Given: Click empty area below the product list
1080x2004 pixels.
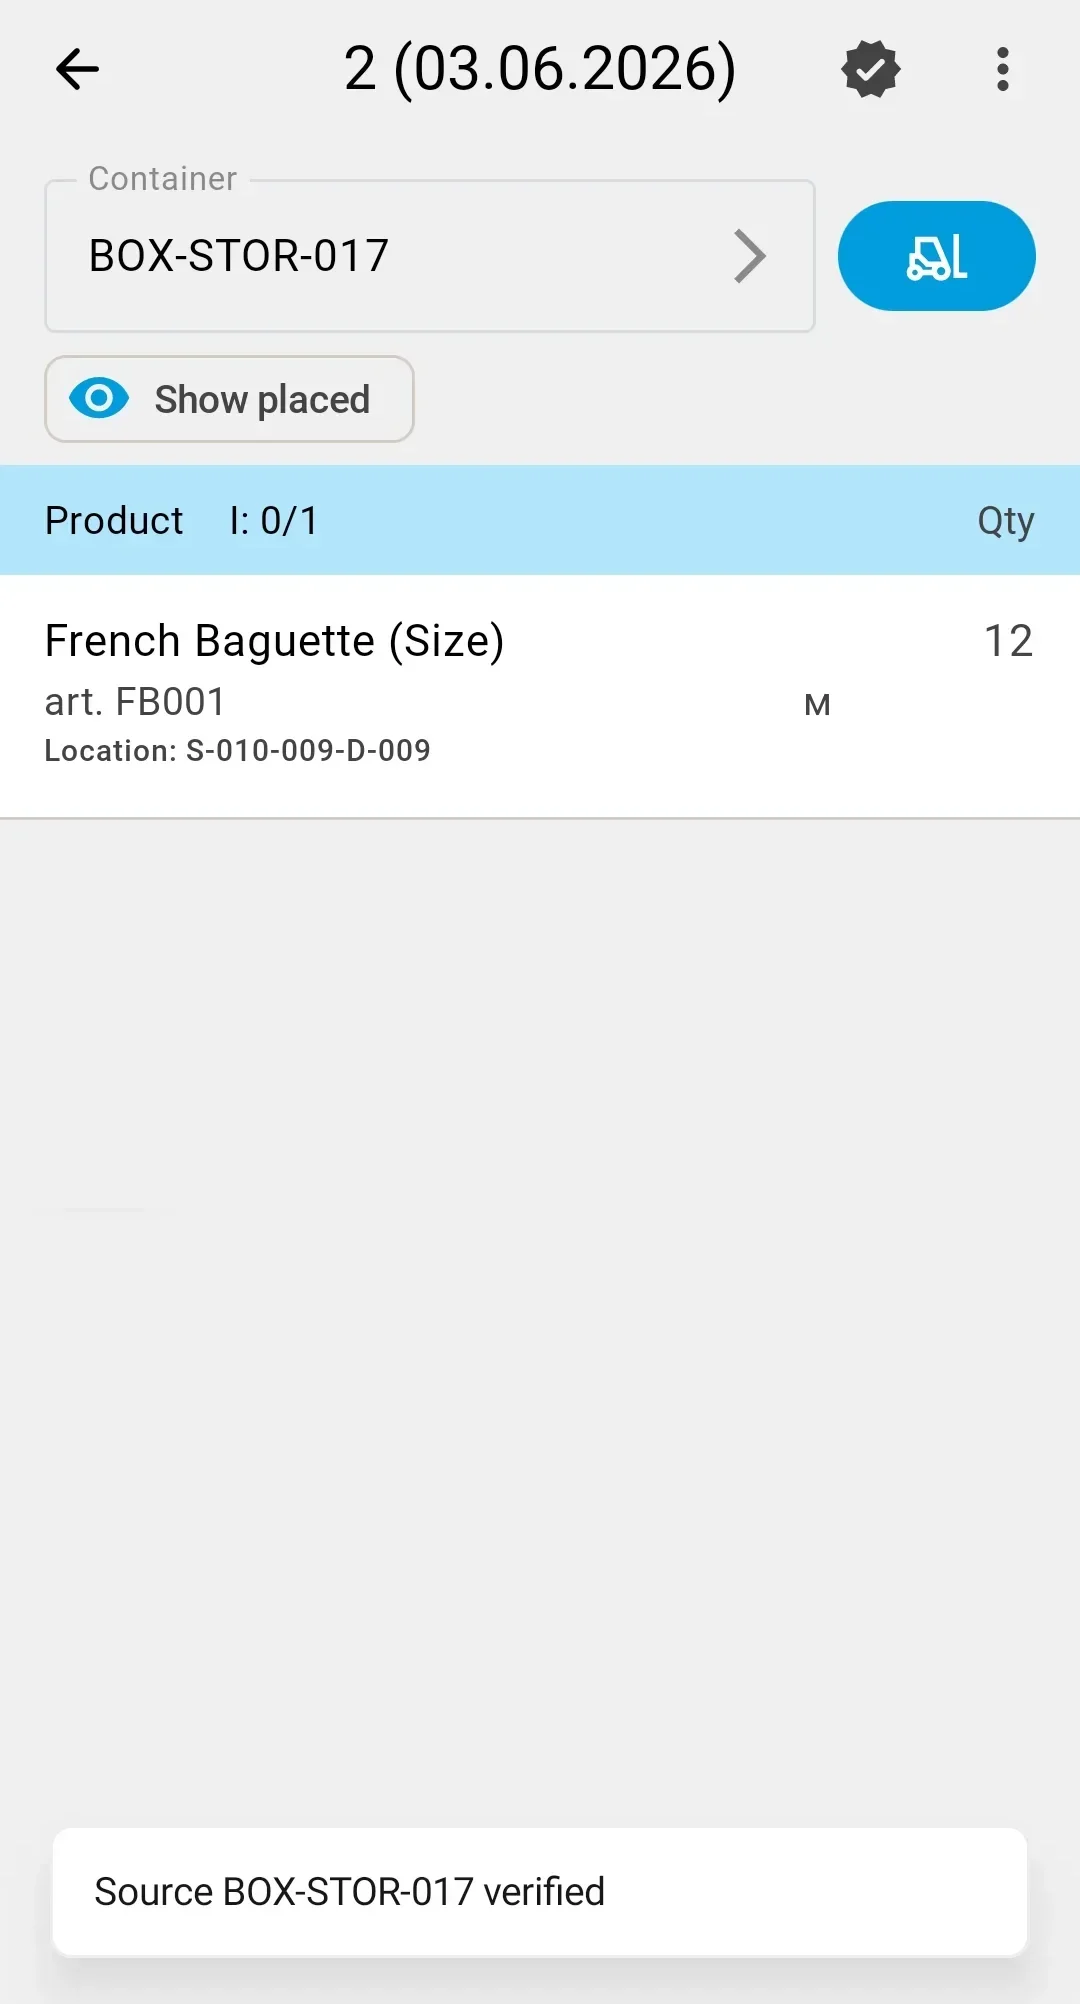Looking at the screenshot, I should 540,1300.
